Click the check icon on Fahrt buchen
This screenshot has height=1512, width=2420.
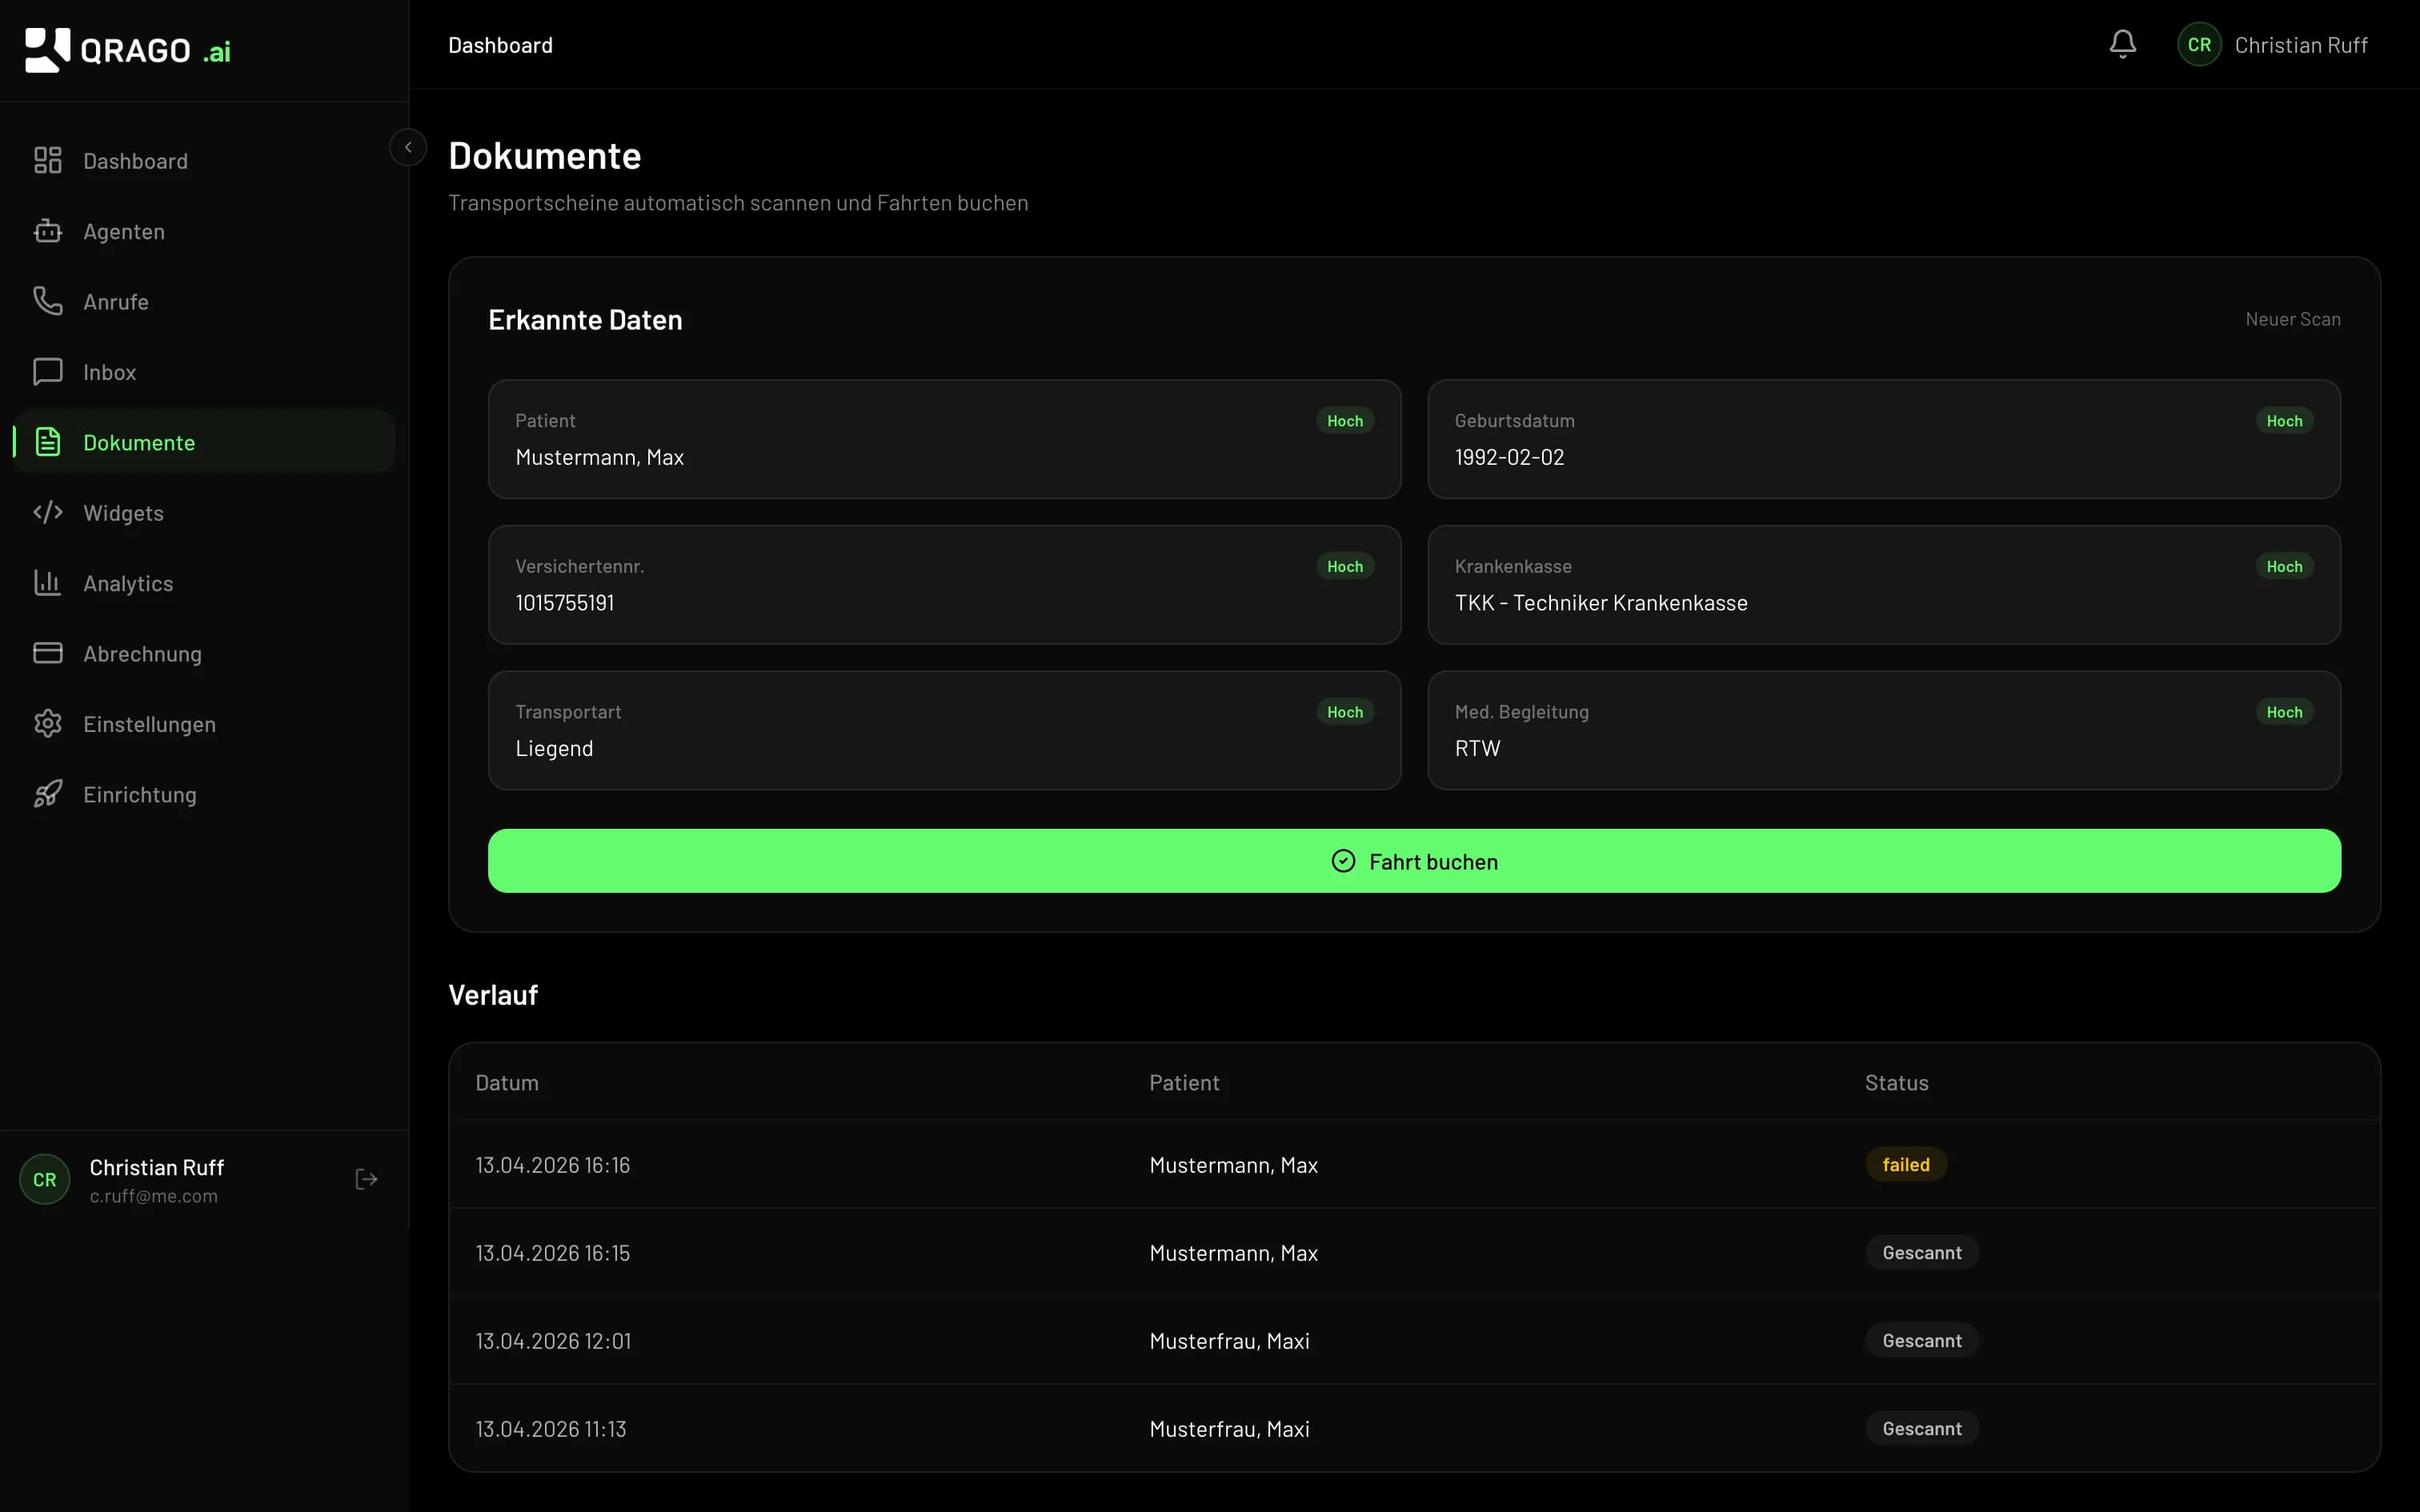pos(1343,861)
